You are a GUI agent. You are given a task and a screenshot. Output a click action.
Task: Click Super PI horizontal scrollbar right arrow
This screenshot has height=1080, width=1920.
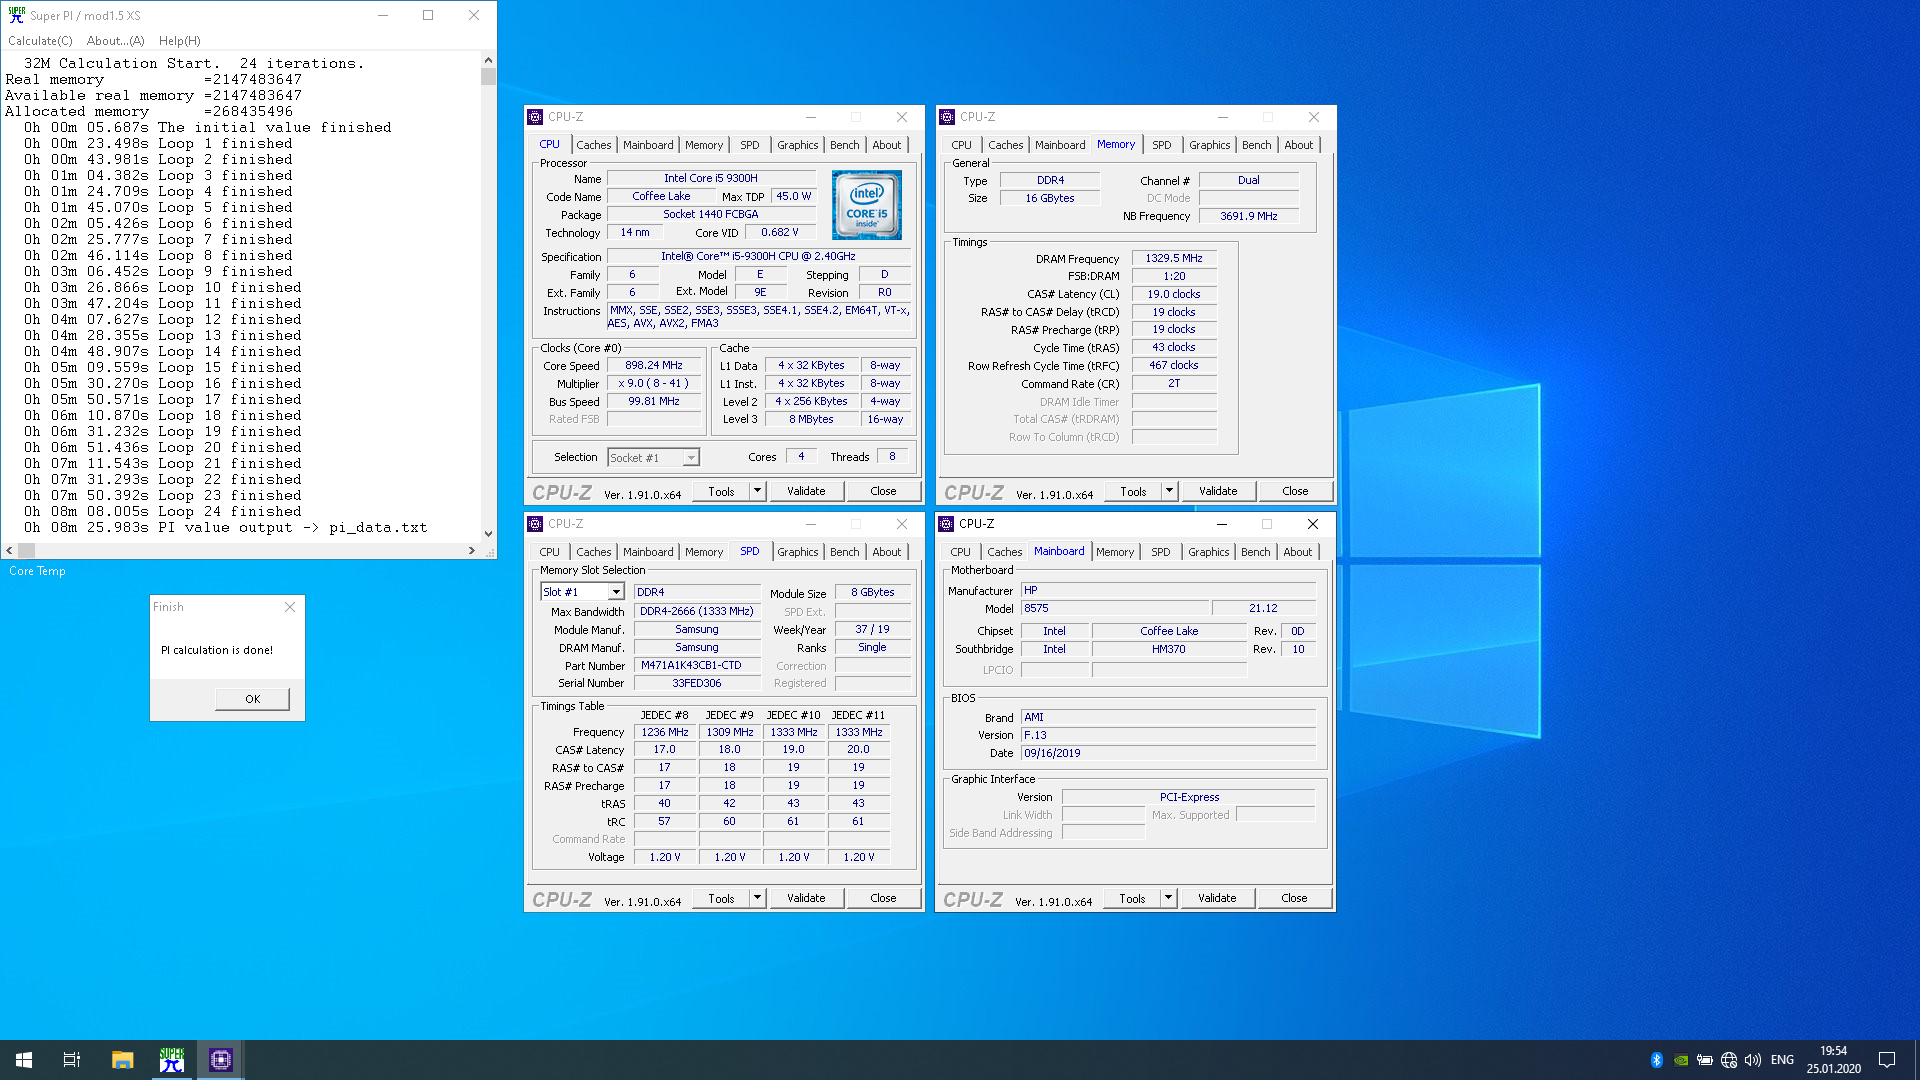[x=472, y=550]
